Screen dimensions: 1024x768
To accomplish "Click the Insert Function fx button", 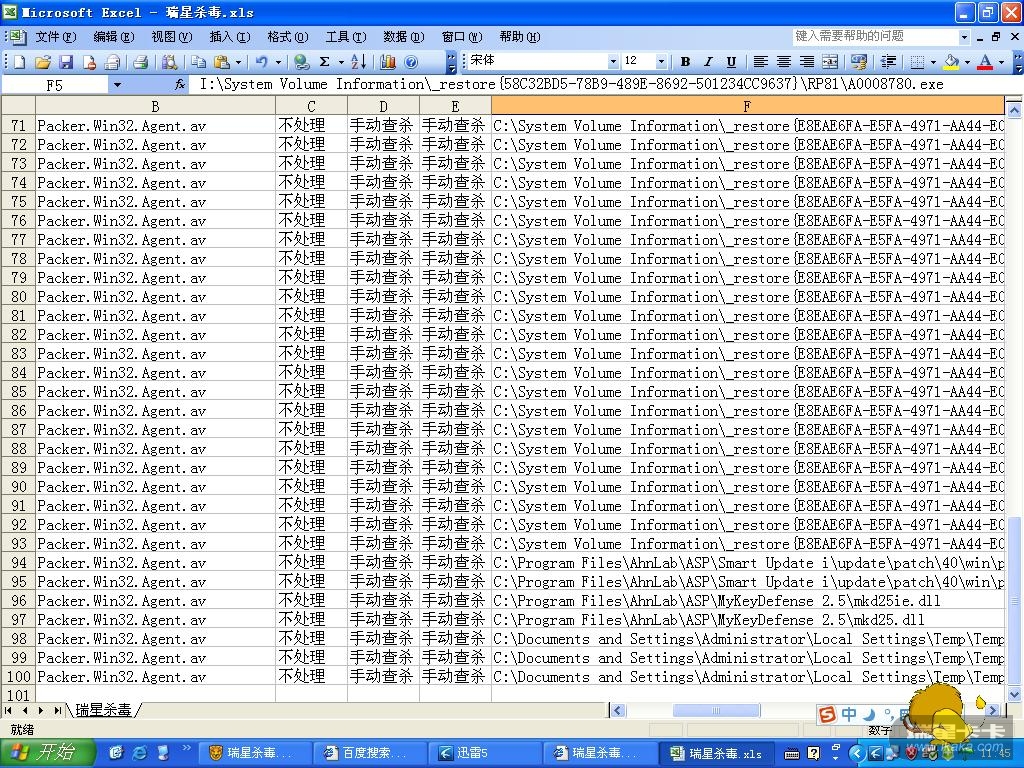I will (180, 84).
